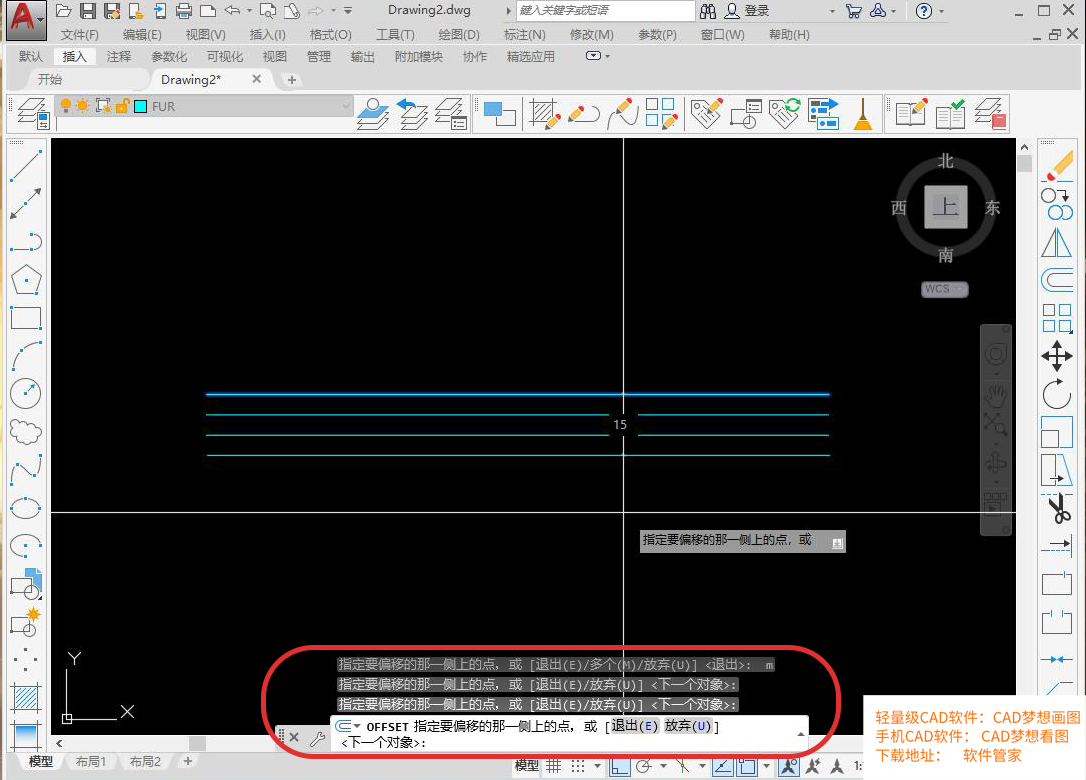Switch to the 布局1 layout tab
The width and height of the screenshot is (1086, 780).
[91, 761]
